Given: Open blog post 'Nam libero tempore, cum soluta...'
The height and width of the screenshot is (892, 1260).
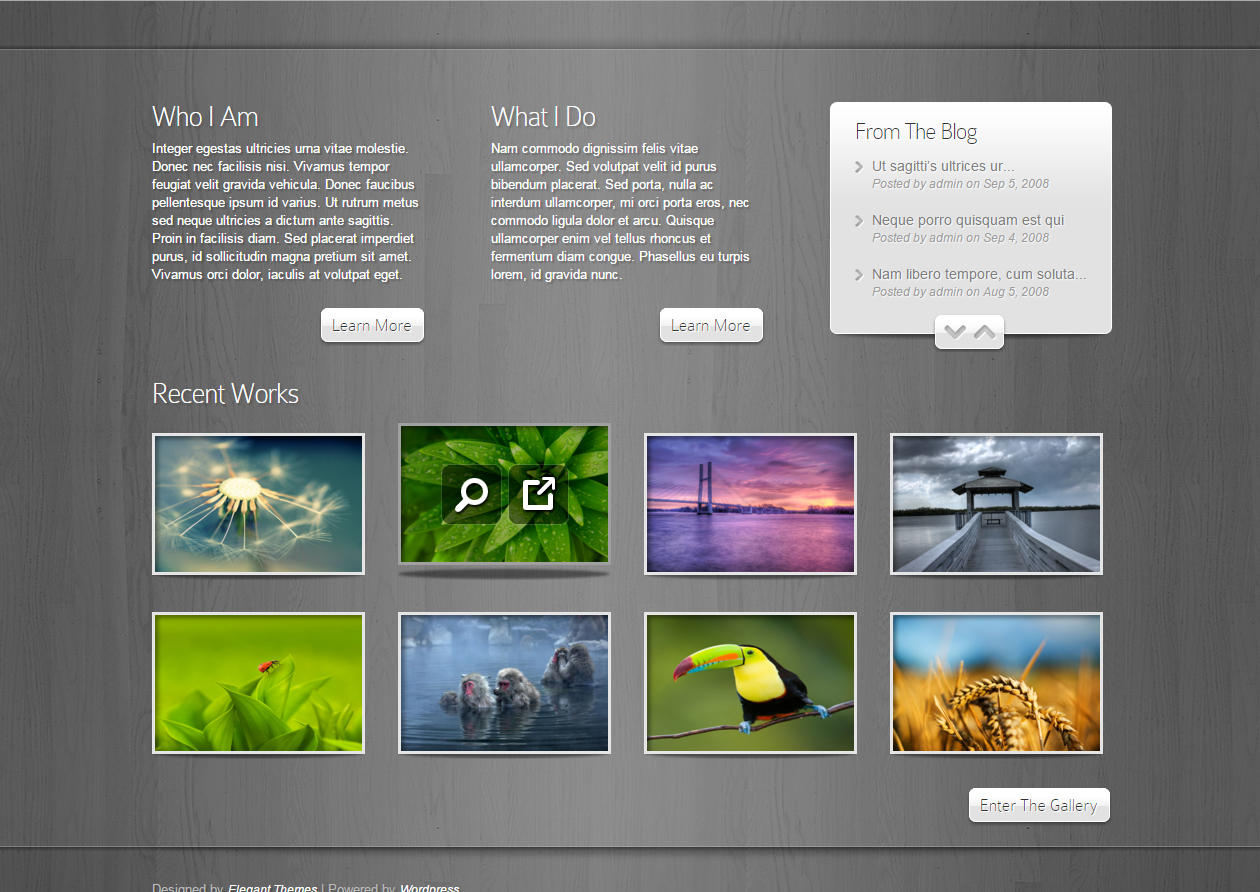Looking at the screenshot, I should [x=978, y=274].
